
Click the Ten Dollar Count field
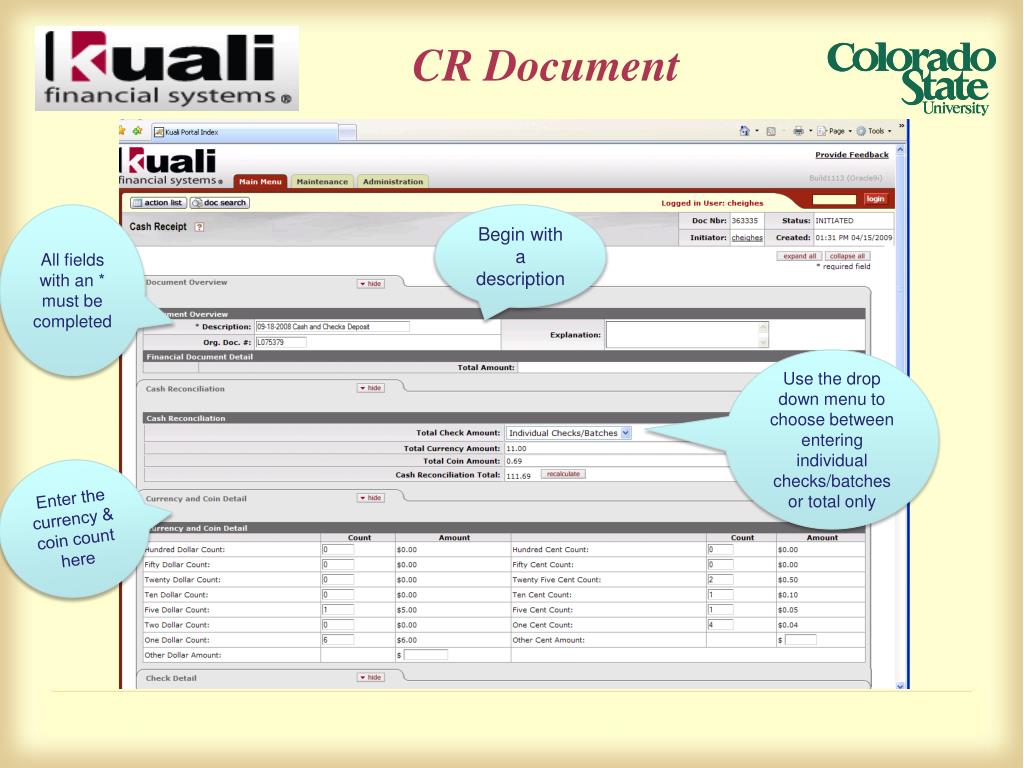point(338,594)
